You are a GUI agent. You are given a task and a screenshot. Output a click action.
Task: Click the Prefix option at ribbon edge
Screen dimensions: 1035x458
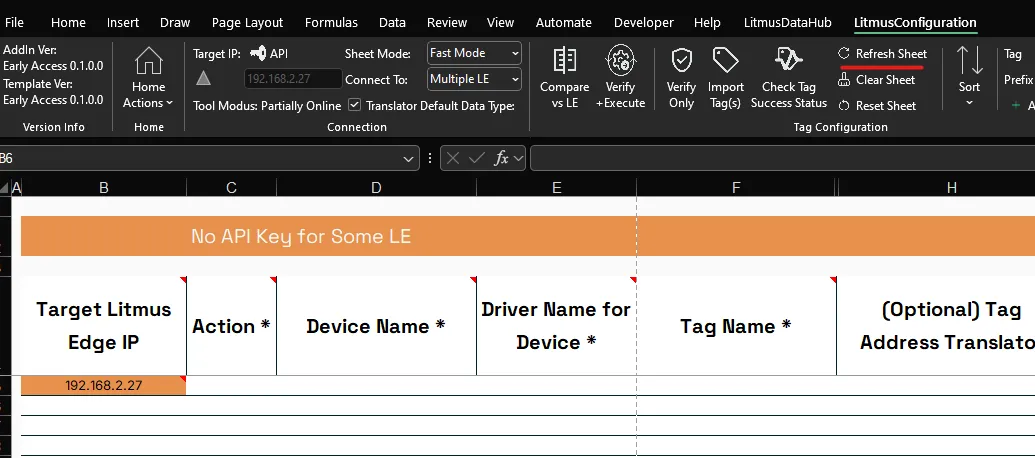click(1018, 80)
